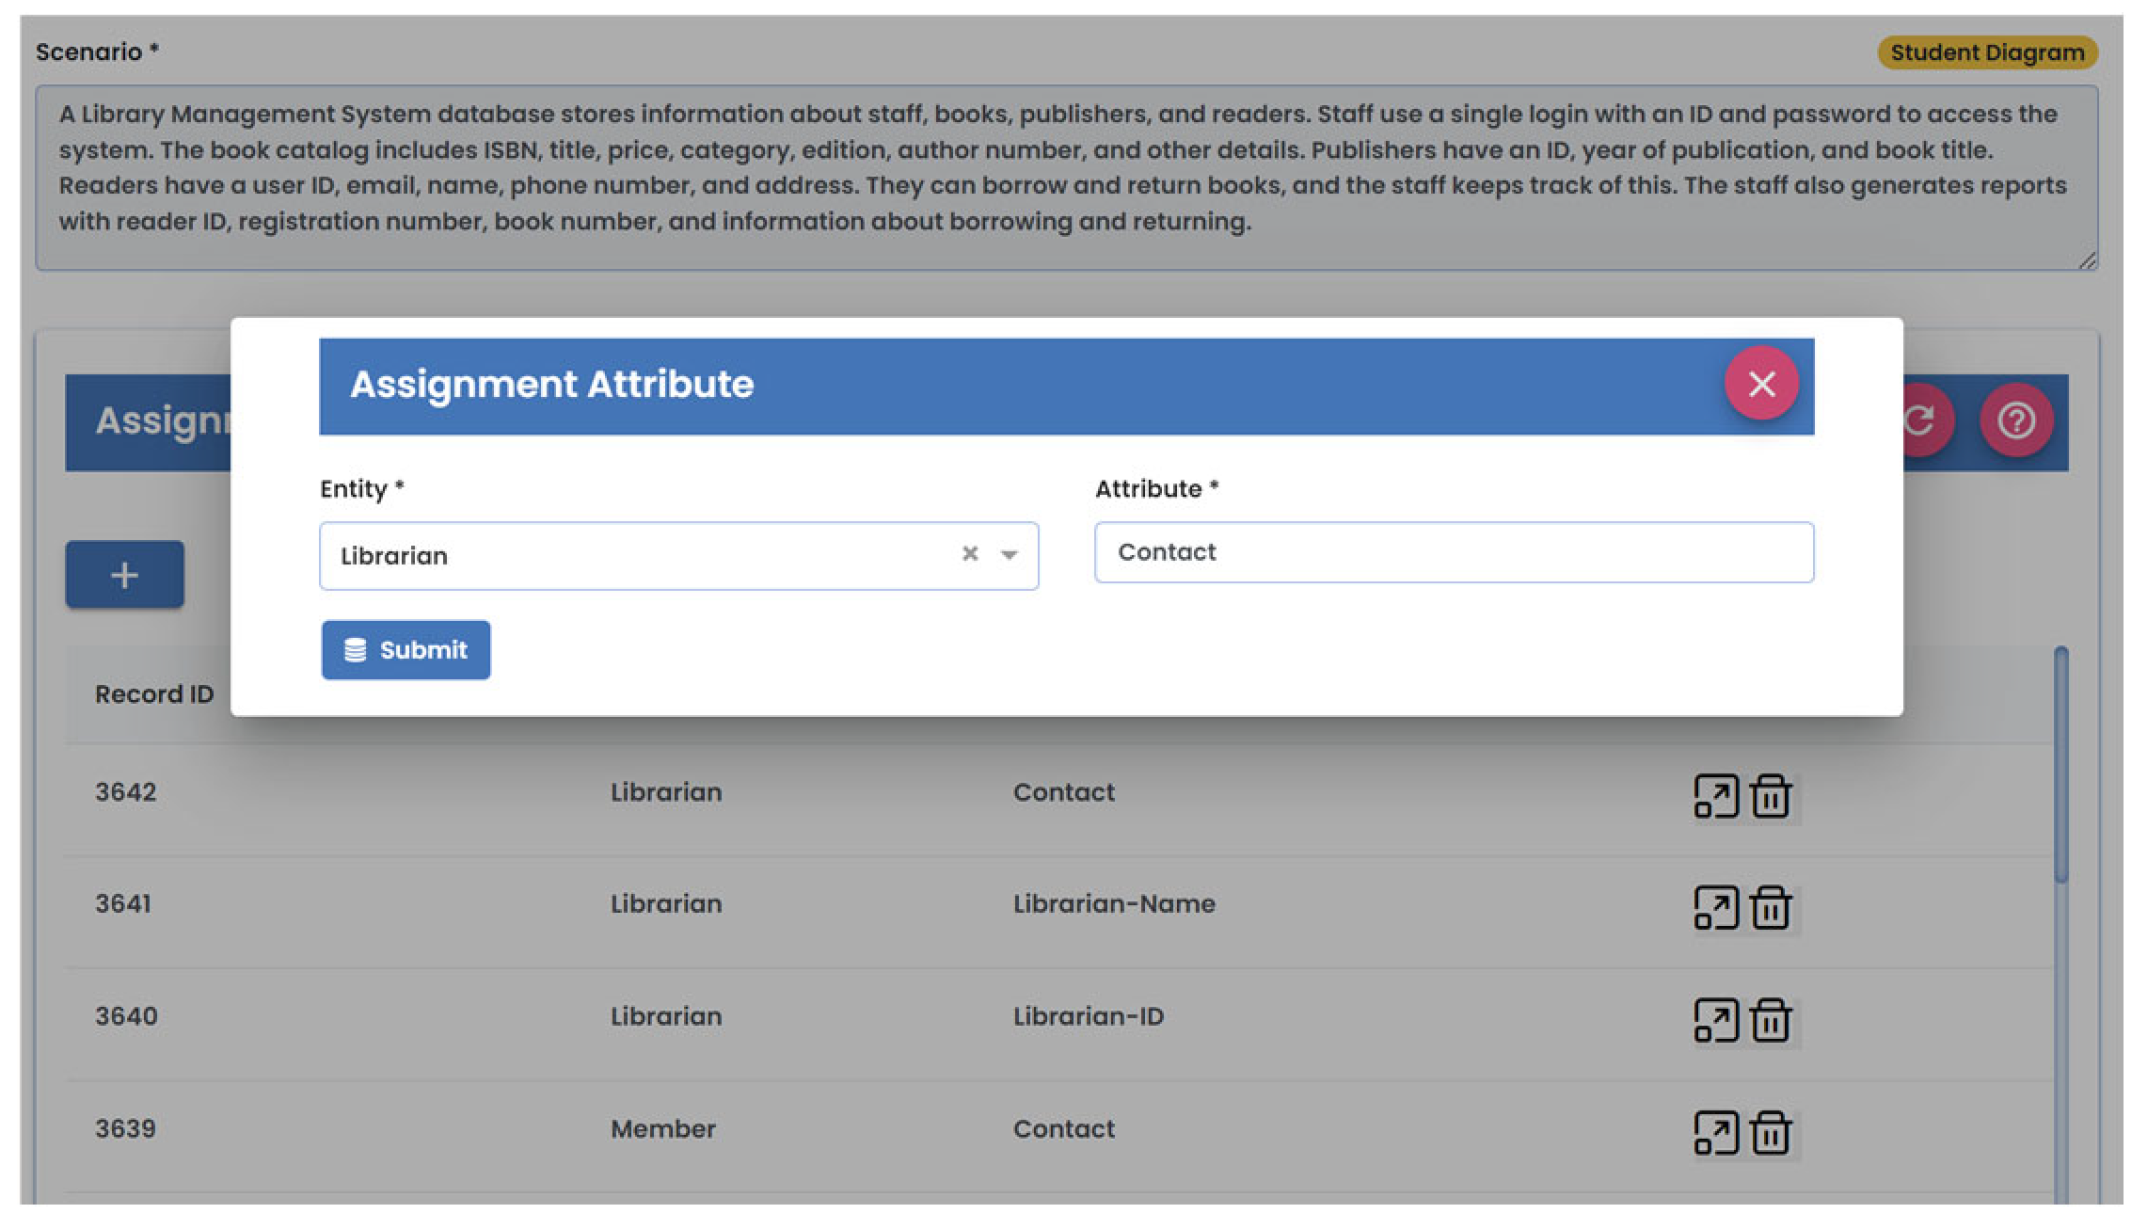Screen dimensions: 2145x1224
Task: Delete record 3641 Librarian-Name
Action: (x=1770, y=908)
